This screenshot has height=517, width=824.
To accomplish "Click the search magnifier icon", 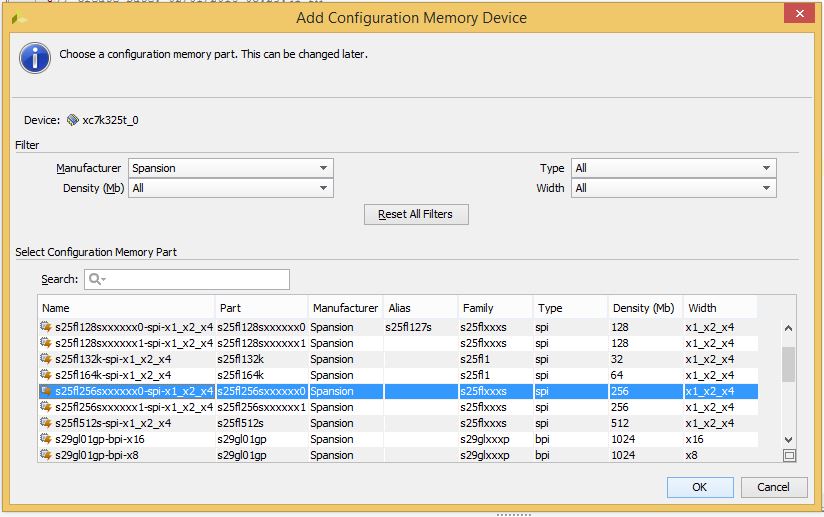I will pos(97,279).
